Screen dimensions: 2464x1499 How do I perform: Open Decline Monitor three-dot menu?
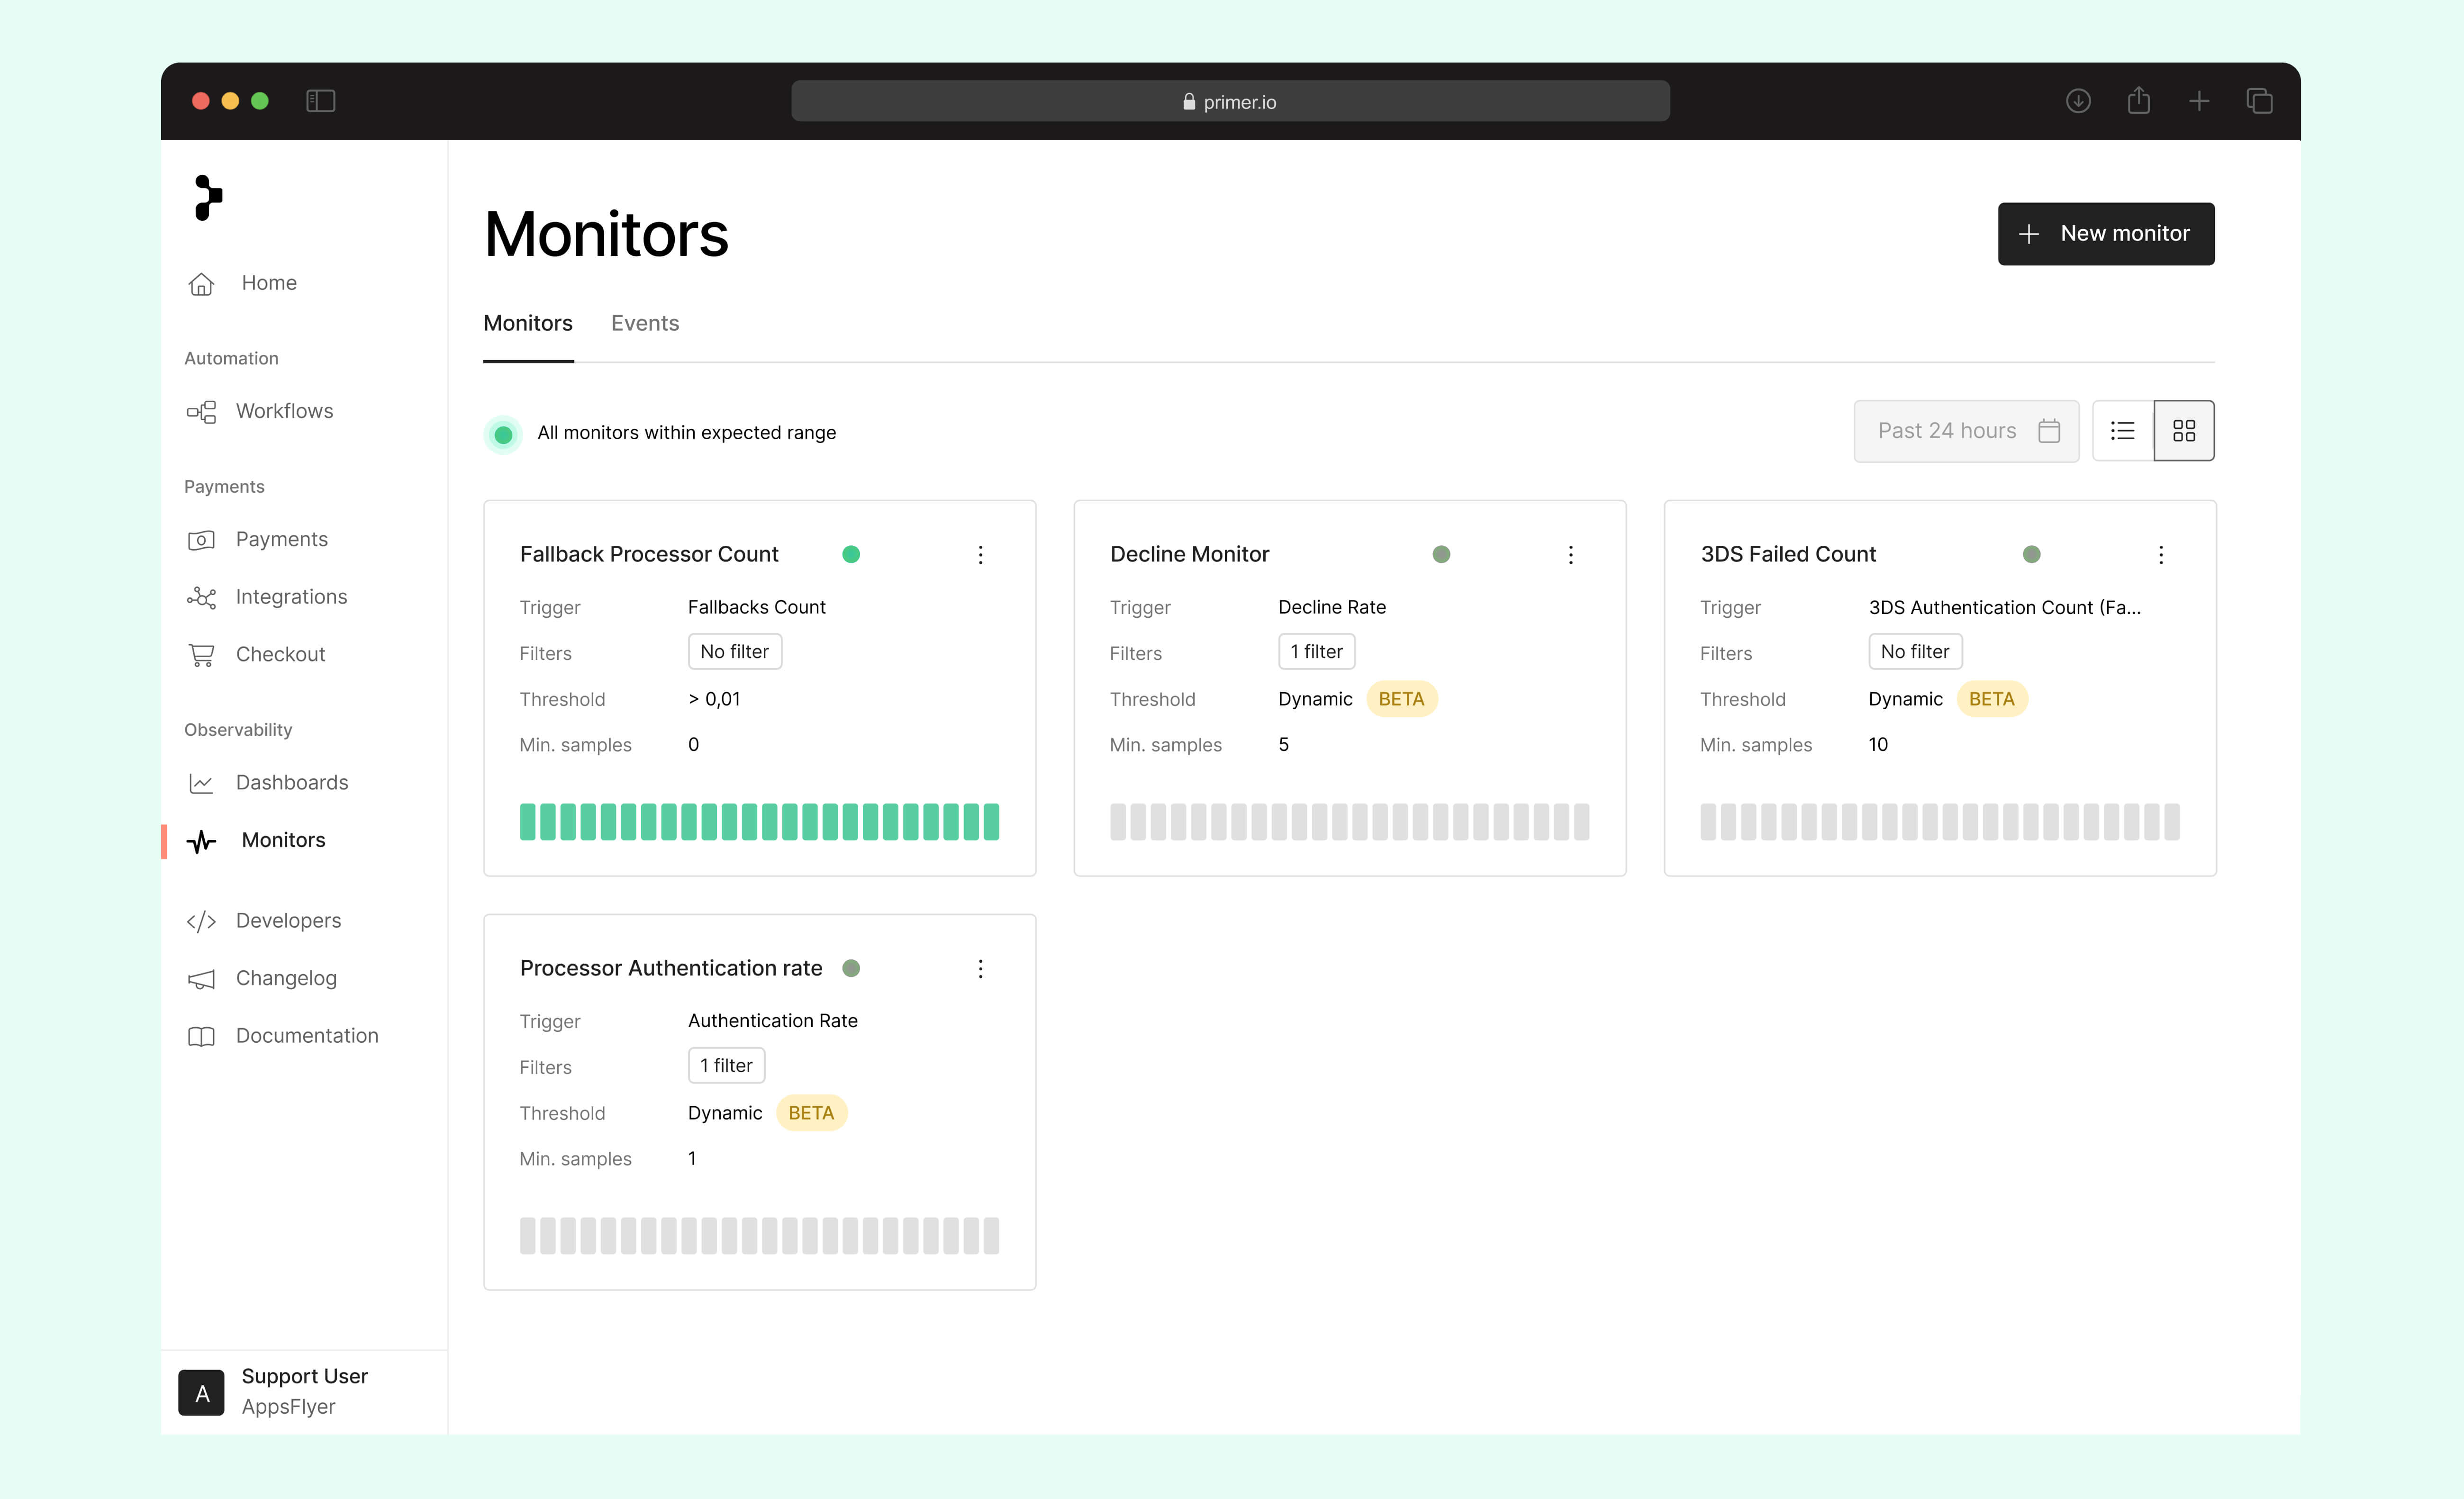[x=1570, y=555]
